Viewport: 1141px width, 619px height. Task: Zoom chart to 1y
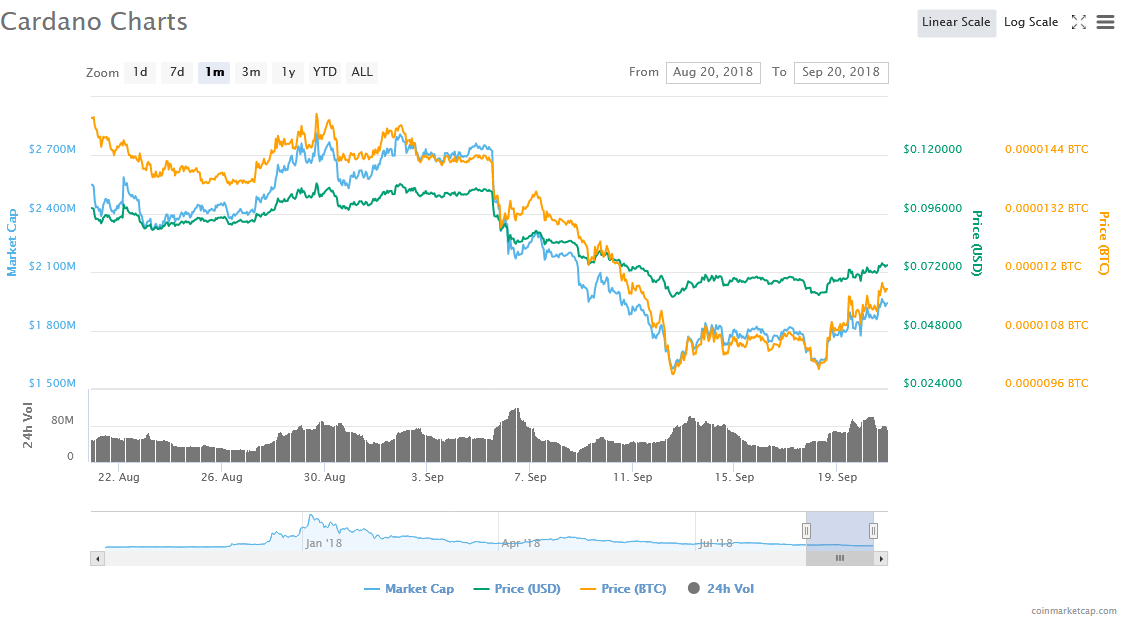(x=288, y=72)
